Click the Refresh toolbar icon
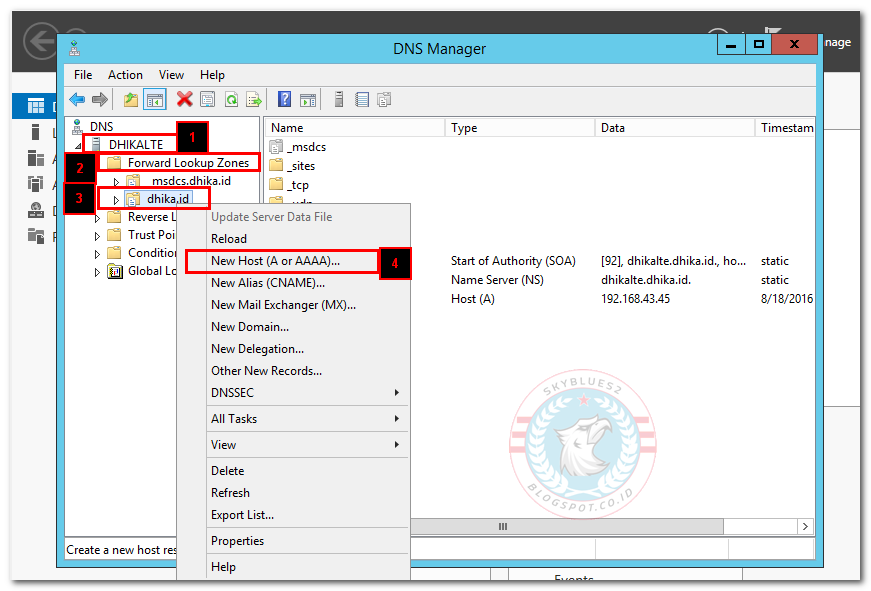The height and width of the screenshot is (591, 871). point(230,99)
